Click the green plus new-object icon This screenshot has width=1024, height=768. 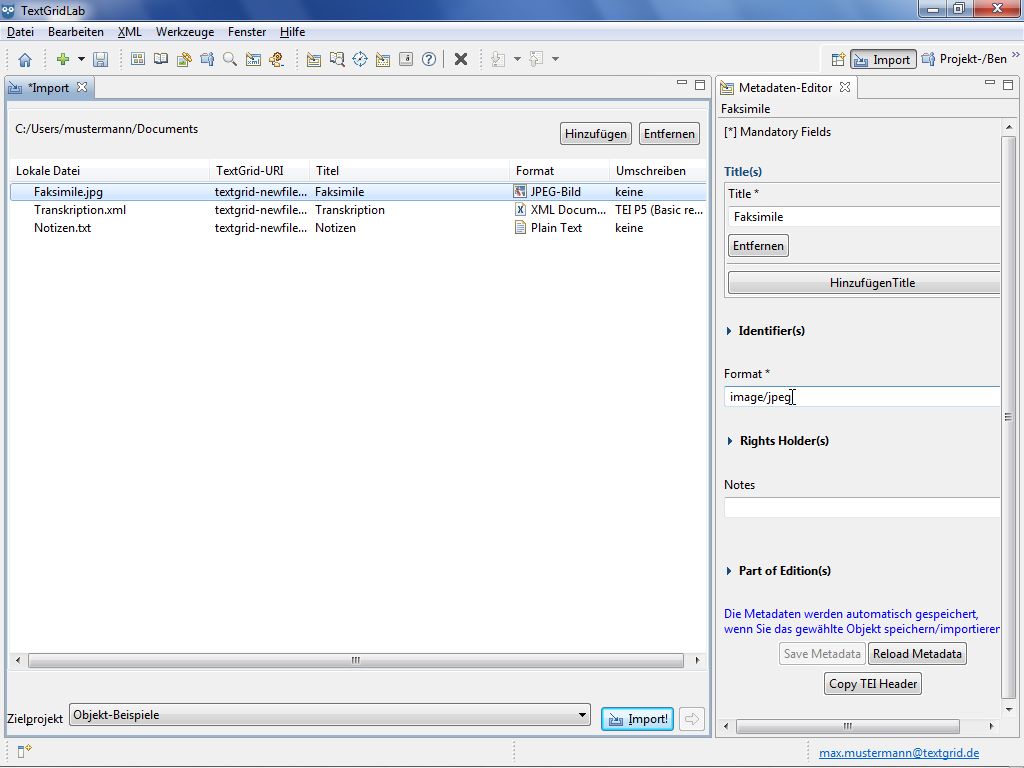pyautogui.click(x=62, y=60)
